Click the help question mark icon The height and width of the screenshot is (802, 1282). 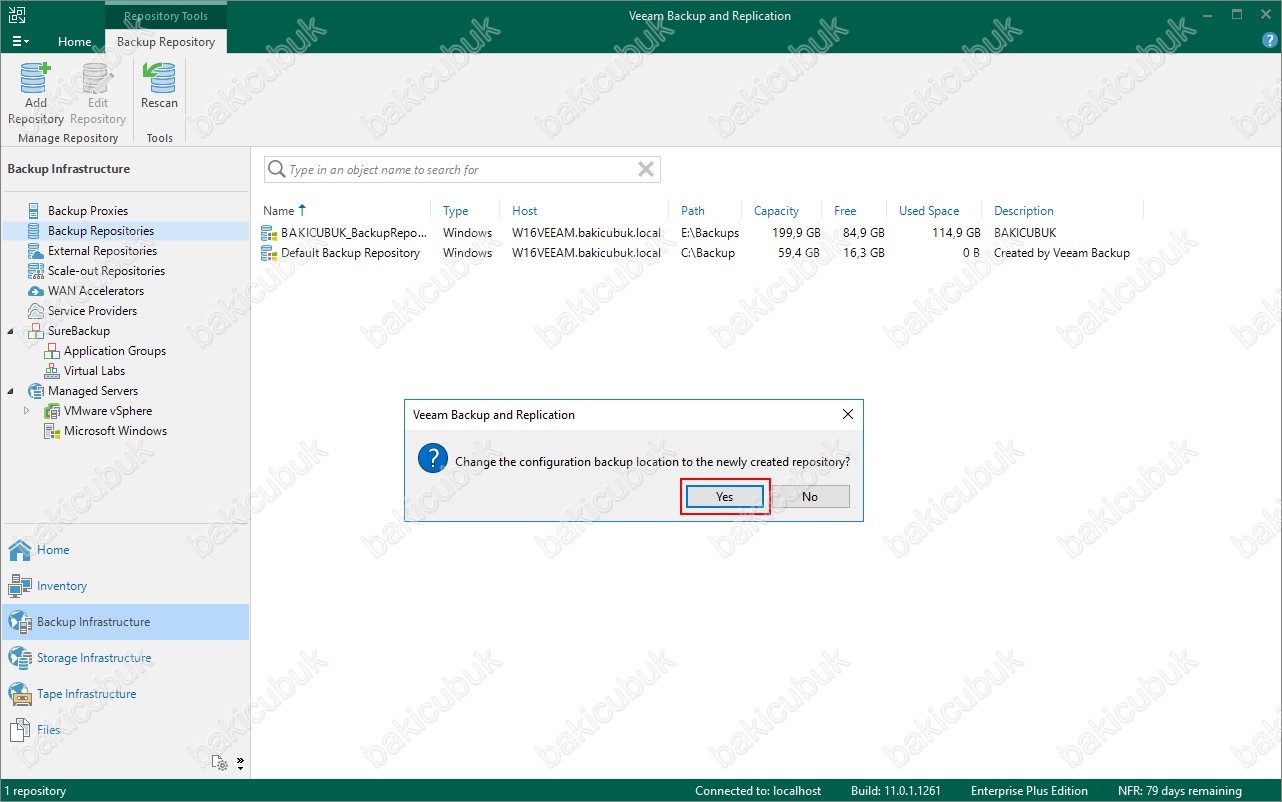click(x=1269, y=41)
